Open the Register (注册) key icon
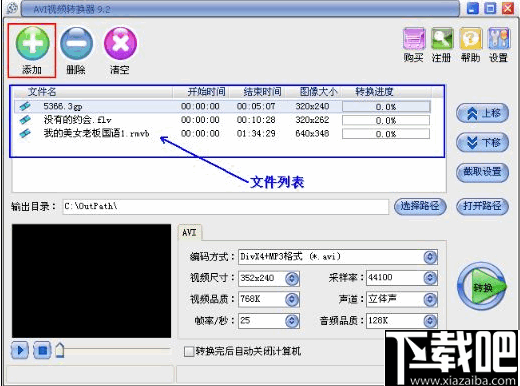 click(x=442, y=39)
